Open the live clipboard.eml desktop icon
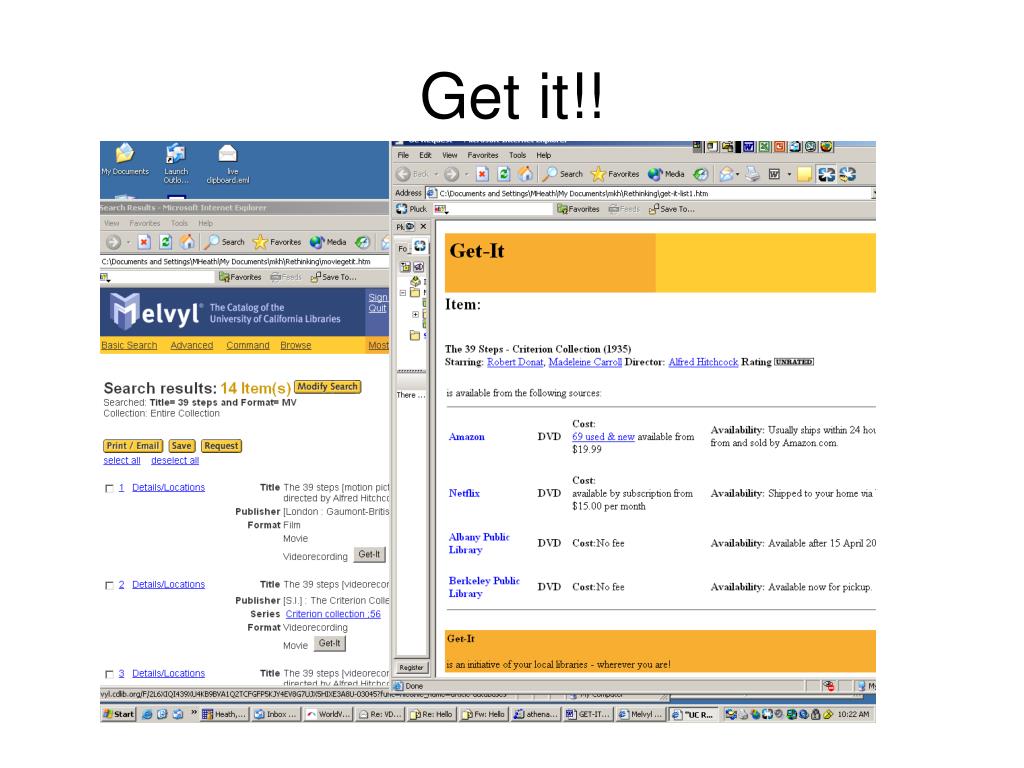Image resolution: width=1024 pixels, height=768 pixels. (x=228, y=164)
